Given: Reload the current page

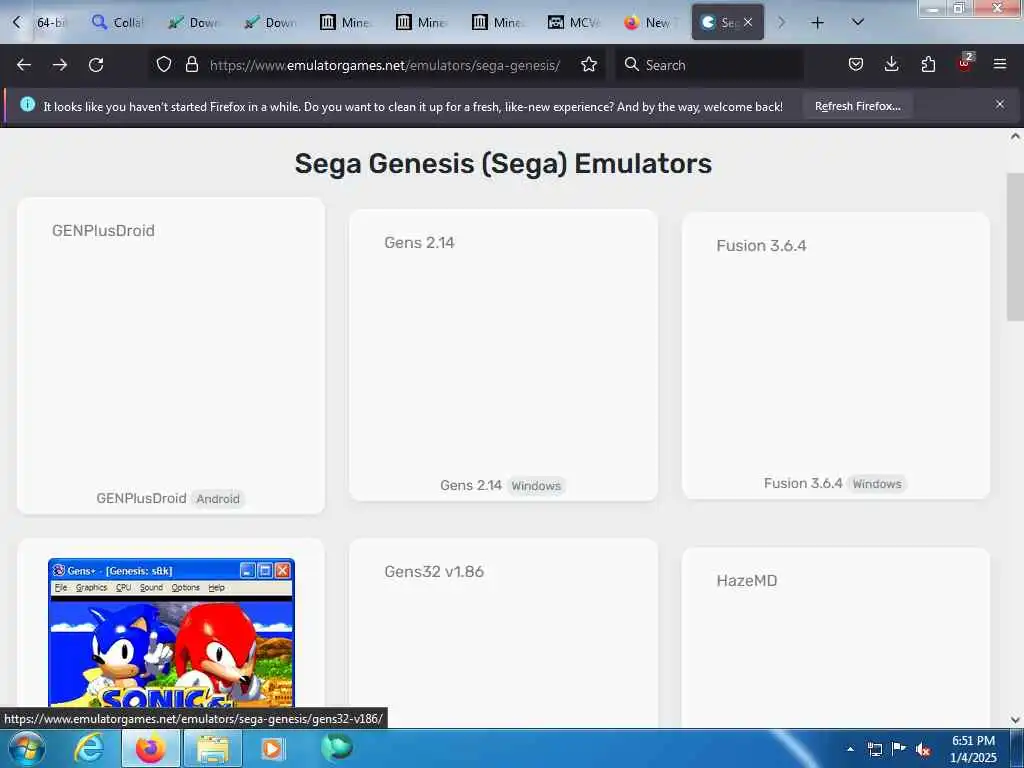Looking at the screenshot, I should [x=96, y=65].
